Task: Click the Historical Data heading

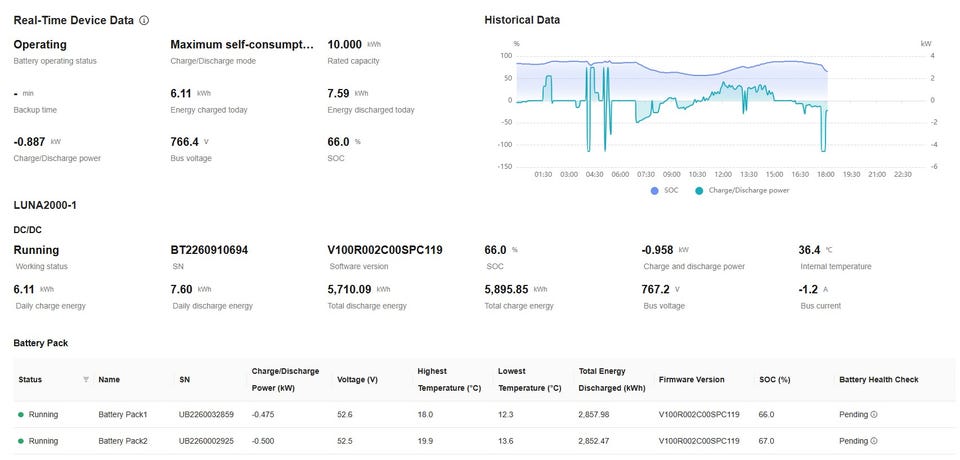Action: pyautogui.click(x=522, y=20)
